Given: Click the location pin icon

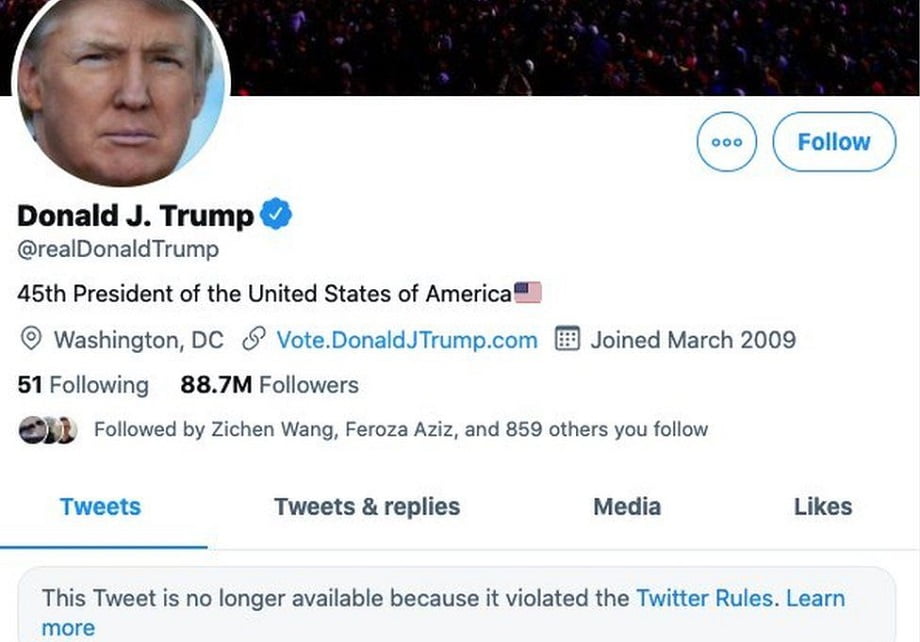Looking at the screenshot, I should tap(32, 340).
